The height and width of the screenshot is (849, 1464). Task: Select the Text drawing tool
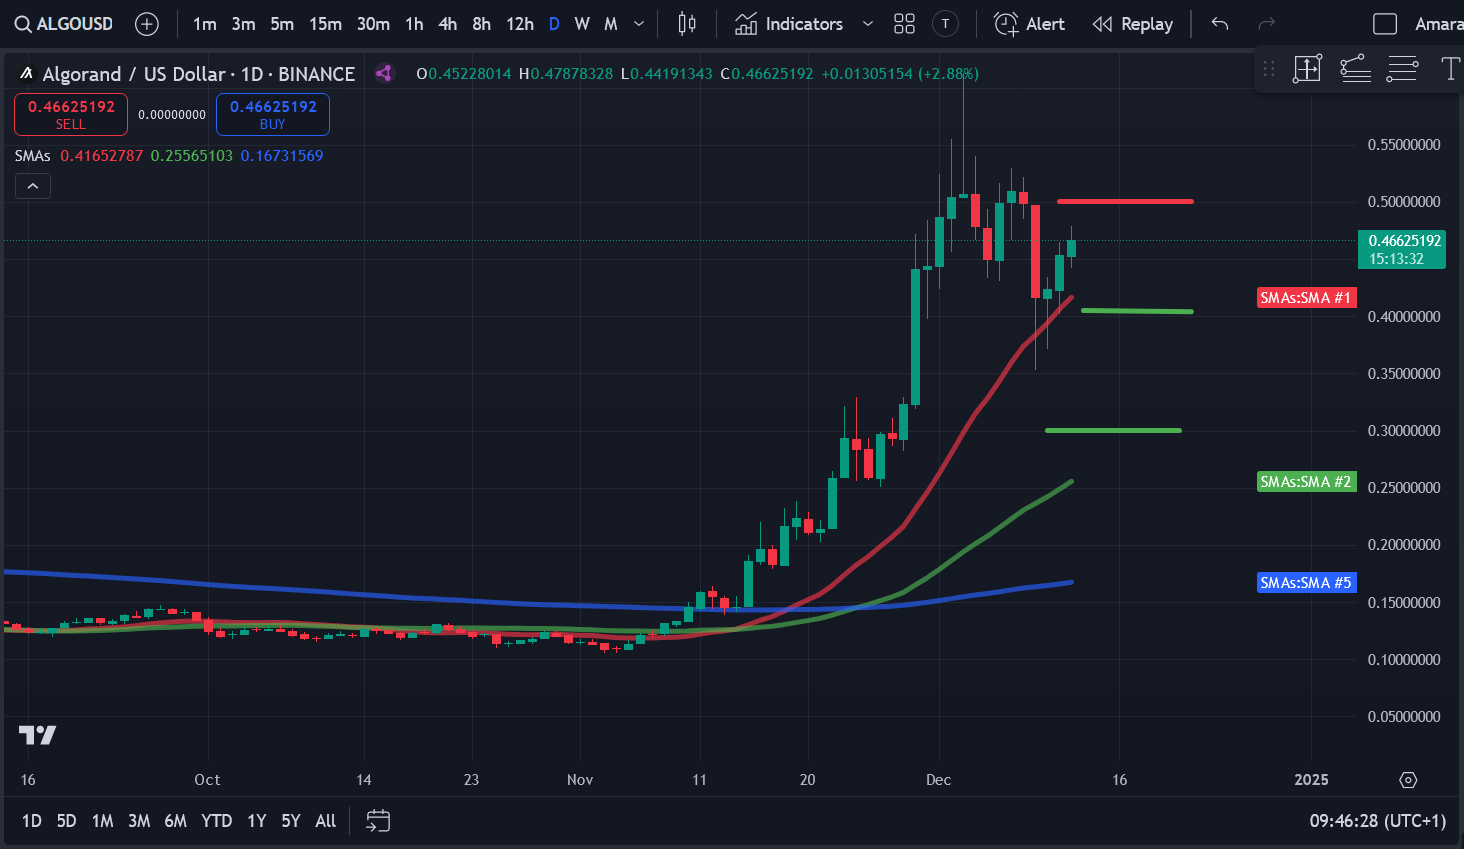[1450, 69]
